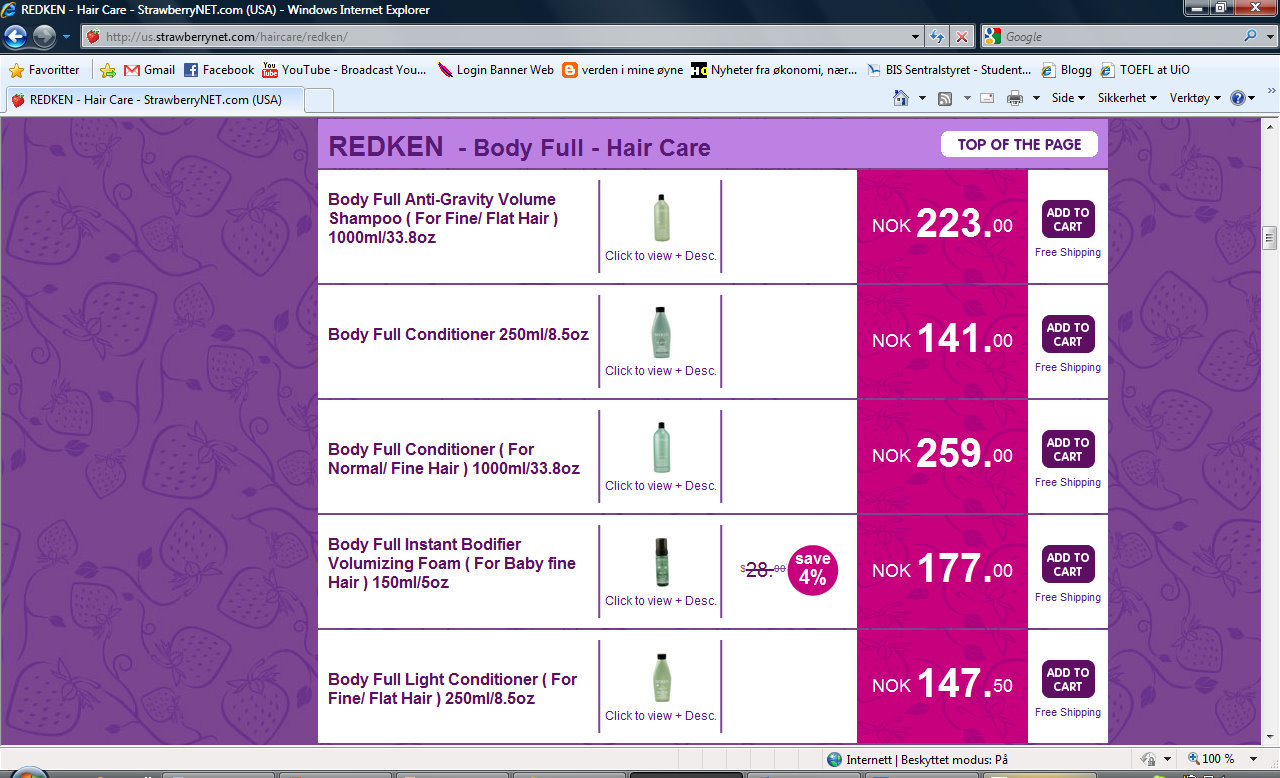Viewport: 1280px width, 778px height.
Task: Click 'Click to view + Desc.' for Light Conditioner
Action: pos(661,716)
